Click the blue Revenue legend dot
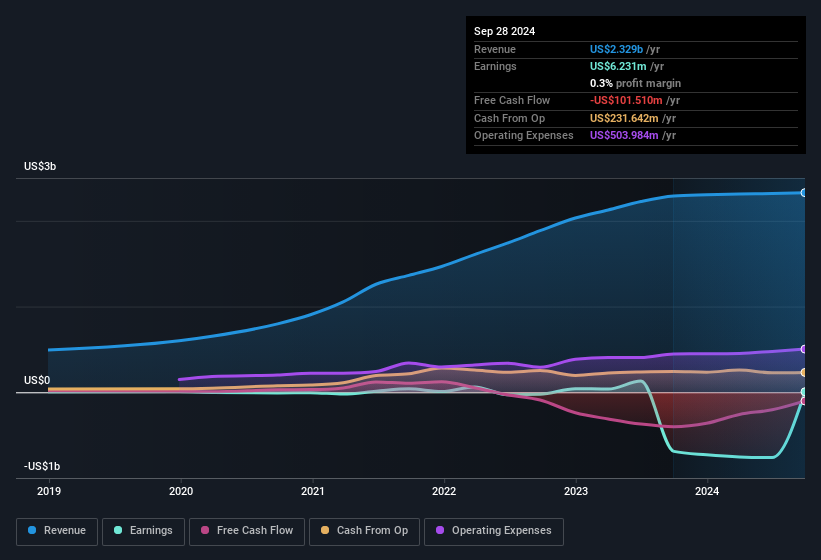 pyautogui.click(x=33, y=530)
